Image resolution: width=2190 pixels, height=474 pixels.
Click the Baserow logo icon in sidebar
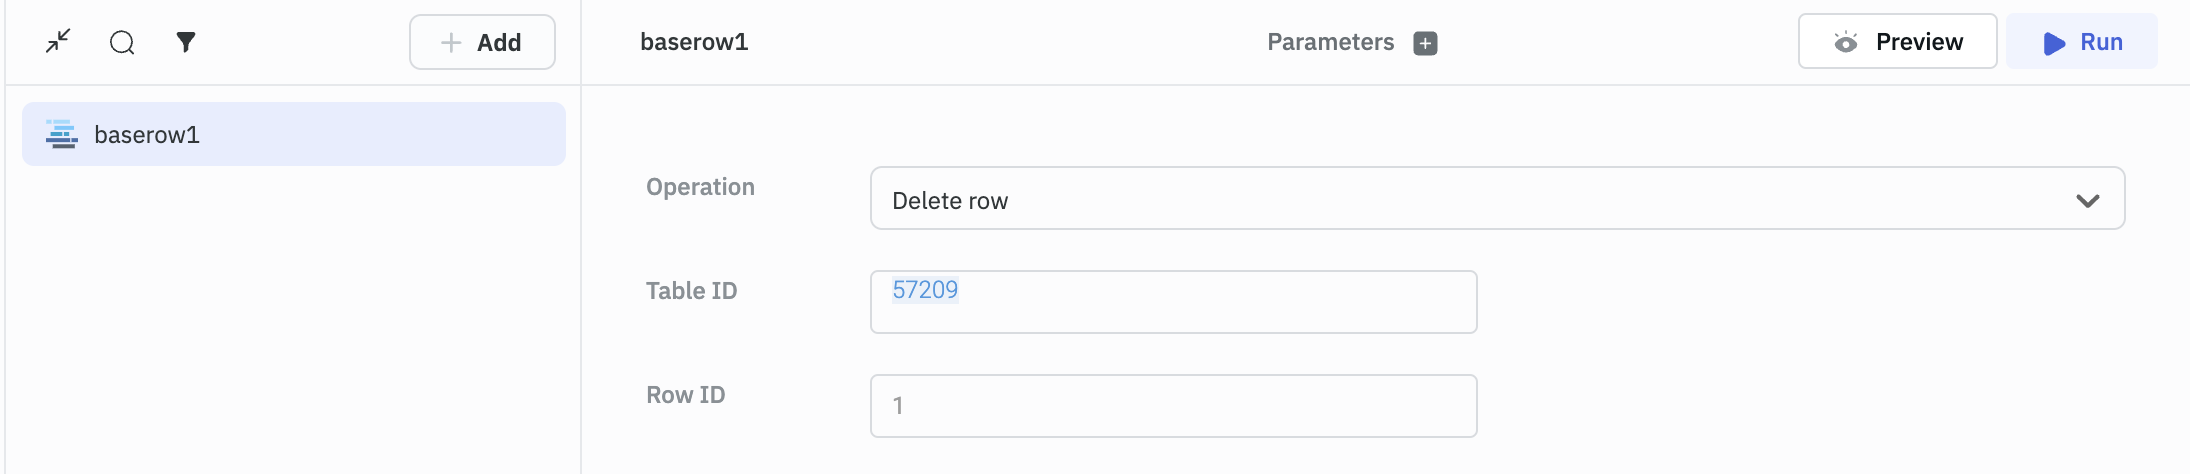pos(62,134)
